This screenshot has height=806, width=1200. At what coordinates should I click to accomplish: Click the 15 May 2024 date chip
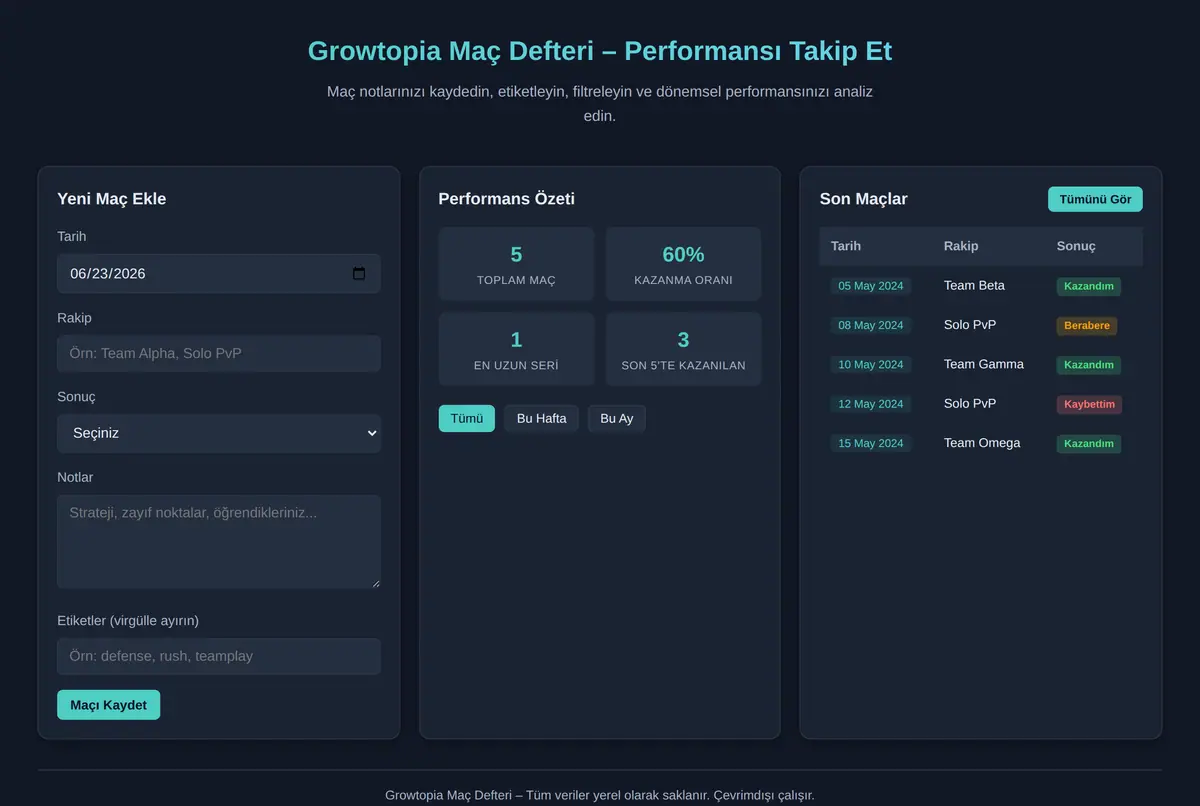pos(870,443)
